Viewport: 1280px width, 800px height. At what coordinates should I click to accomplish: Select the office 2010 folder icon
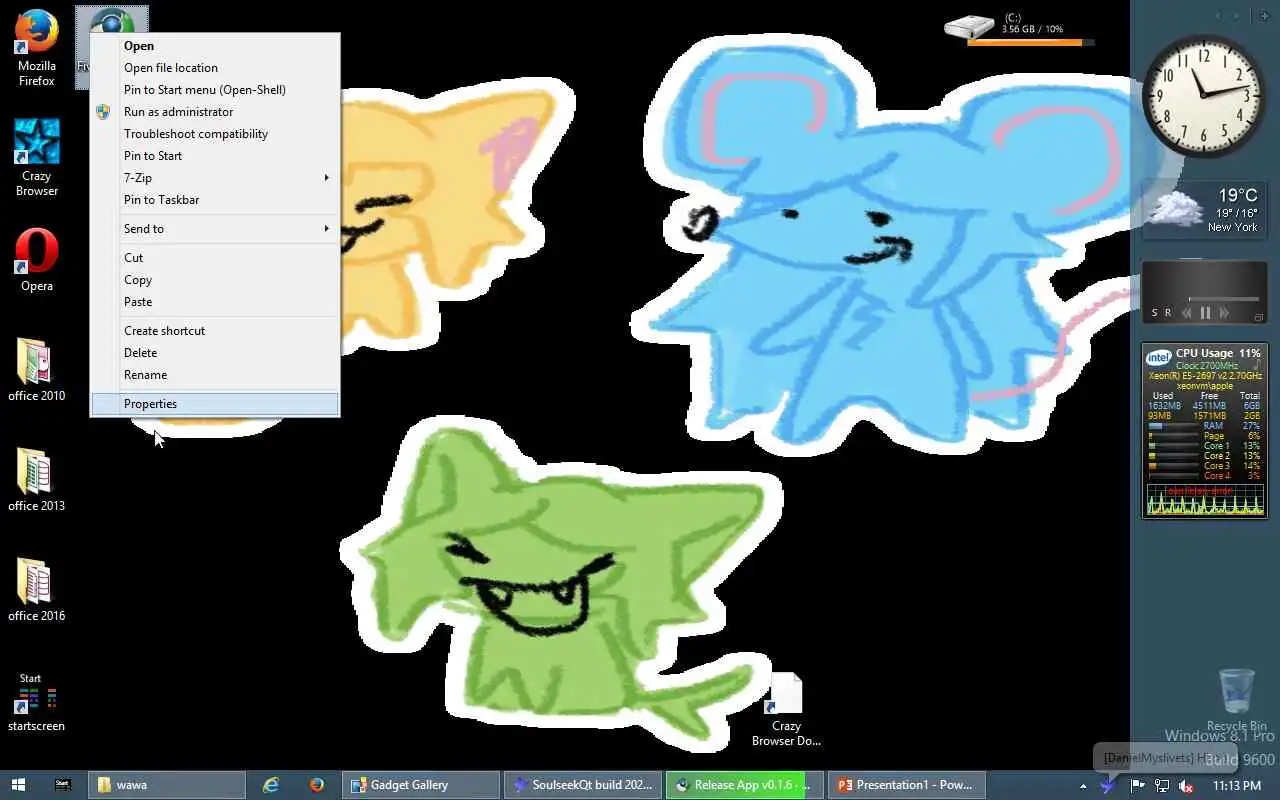point(37,370)
